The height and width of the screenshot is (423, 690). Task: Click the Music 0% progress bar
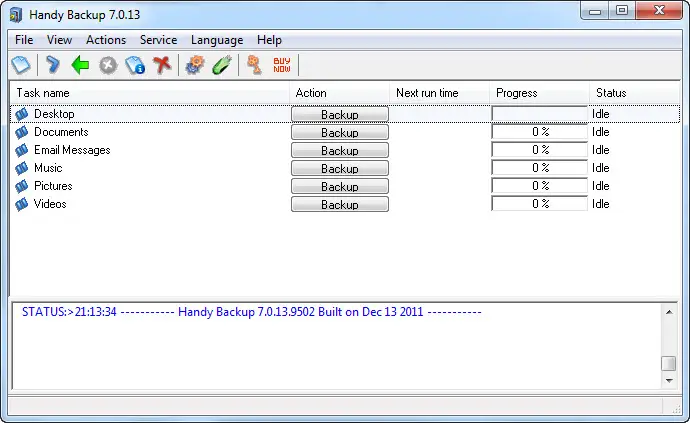coord(540,168)
